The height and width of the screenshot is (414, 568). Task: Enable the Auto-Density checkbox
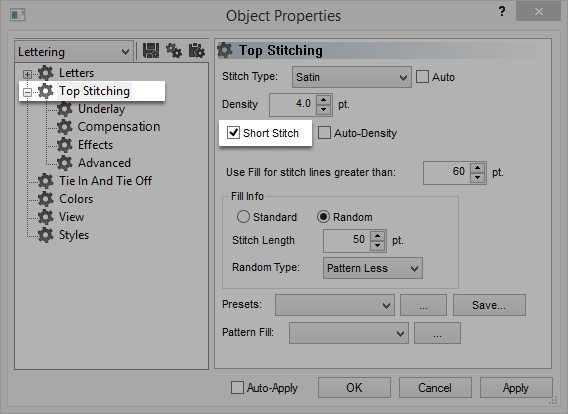click(324, 133)
